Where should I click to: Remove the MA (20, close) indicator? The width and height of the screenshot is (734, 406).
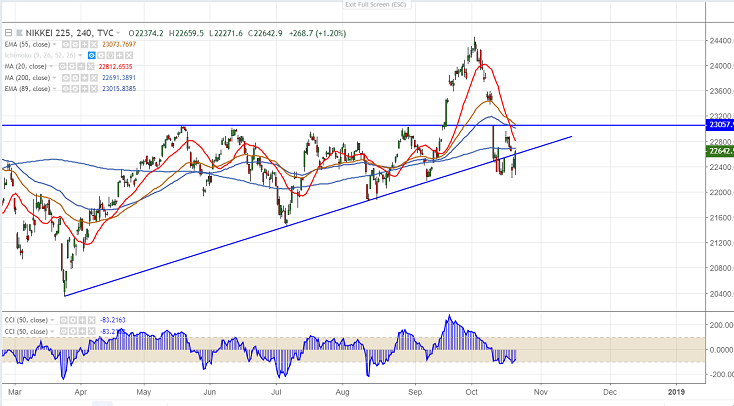[x=90, y=66]
